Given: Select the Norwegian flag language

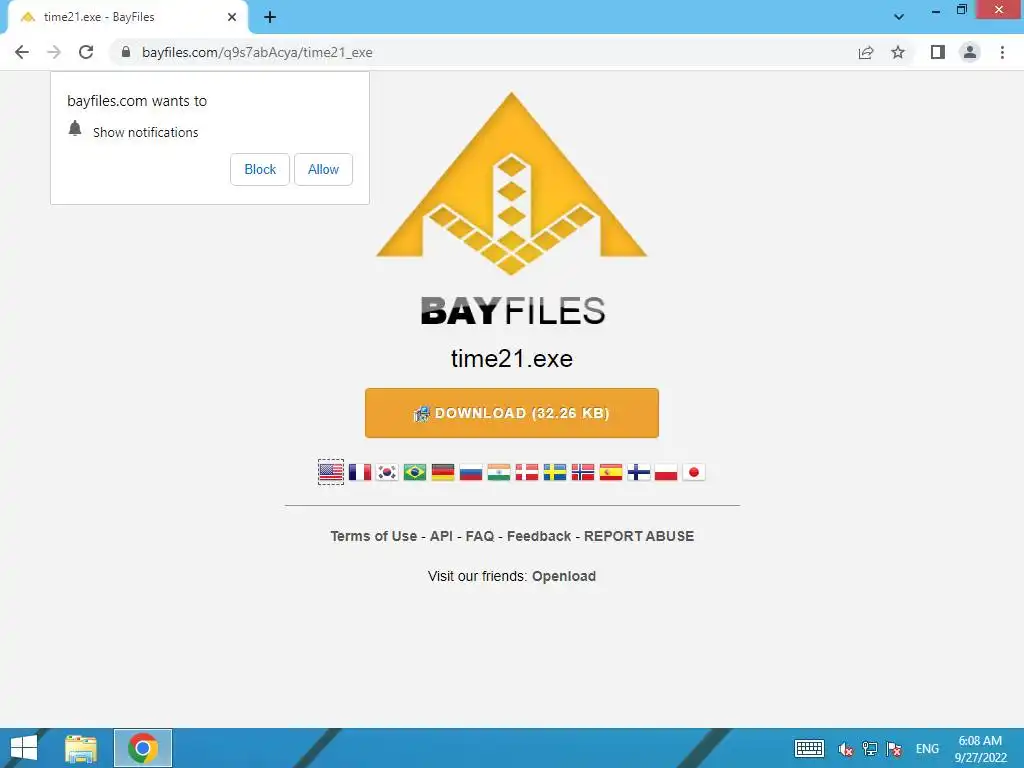Looking at the screenshot, I should pyautogui.click(x=583, y=472).
